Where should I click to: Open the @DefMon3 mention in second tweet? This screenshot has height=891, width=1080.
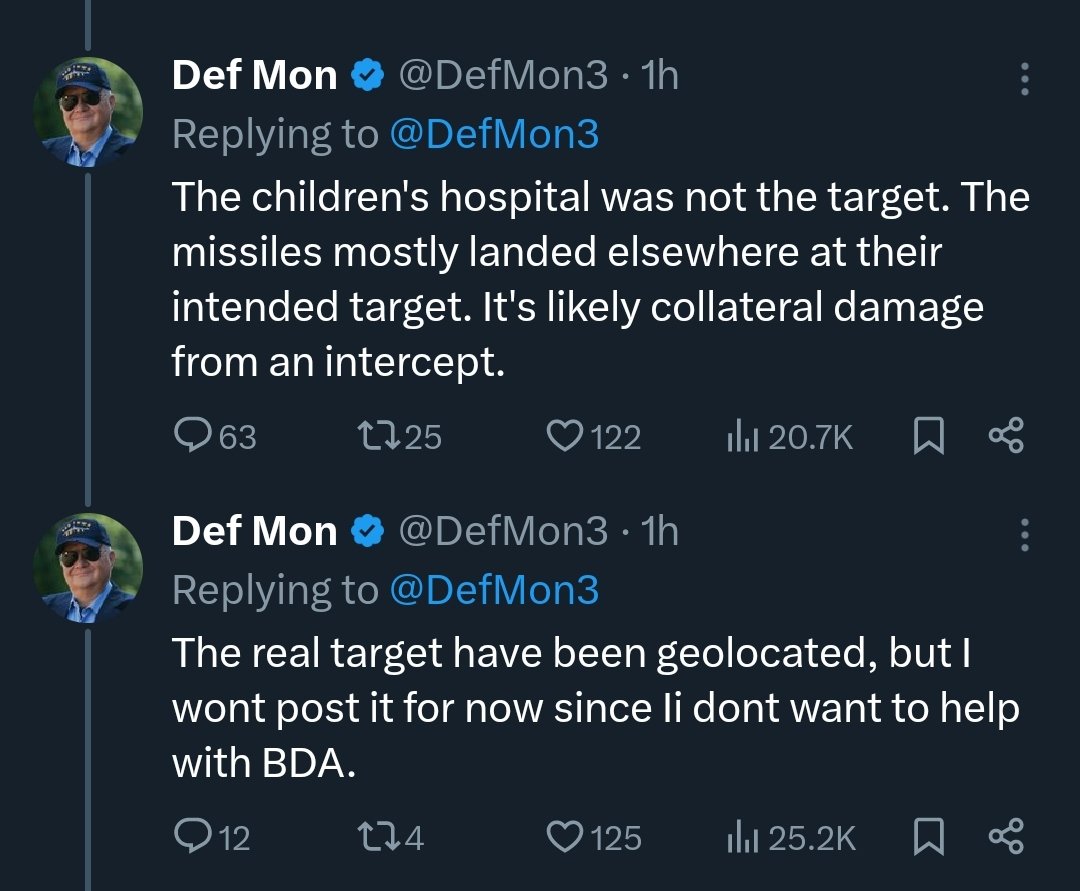point(493,590)
